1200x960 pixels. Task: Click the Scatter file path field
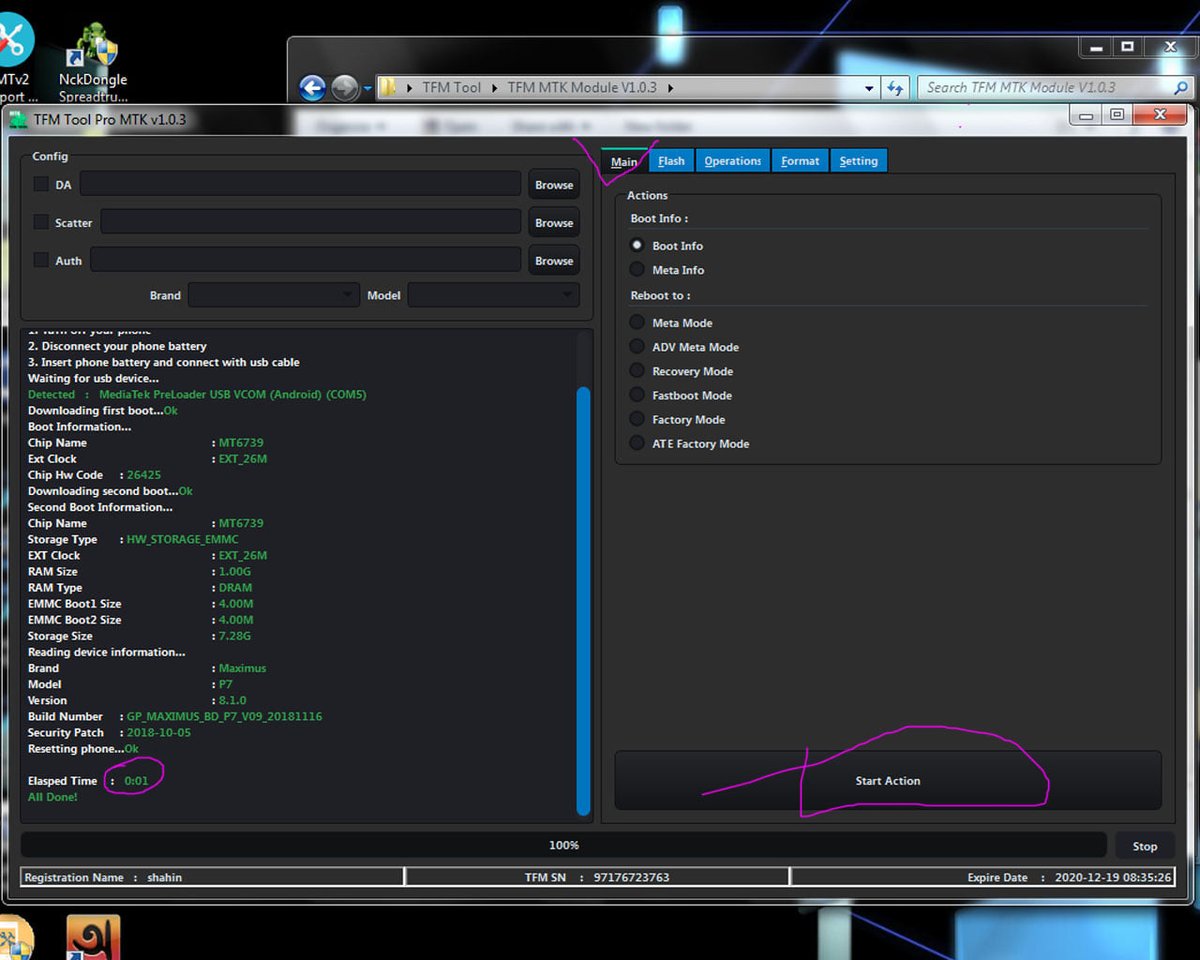[x=310, y=222]
